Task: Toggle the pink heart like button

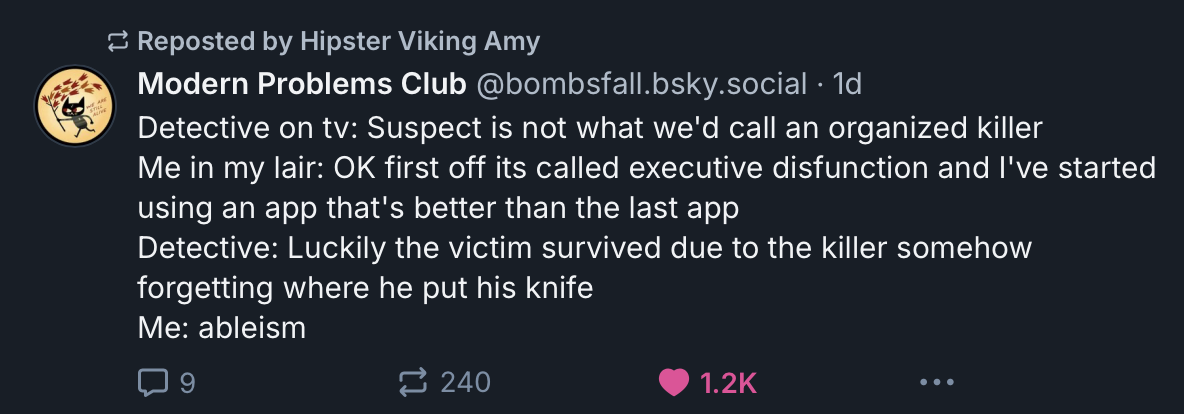Action: (675, 381)
